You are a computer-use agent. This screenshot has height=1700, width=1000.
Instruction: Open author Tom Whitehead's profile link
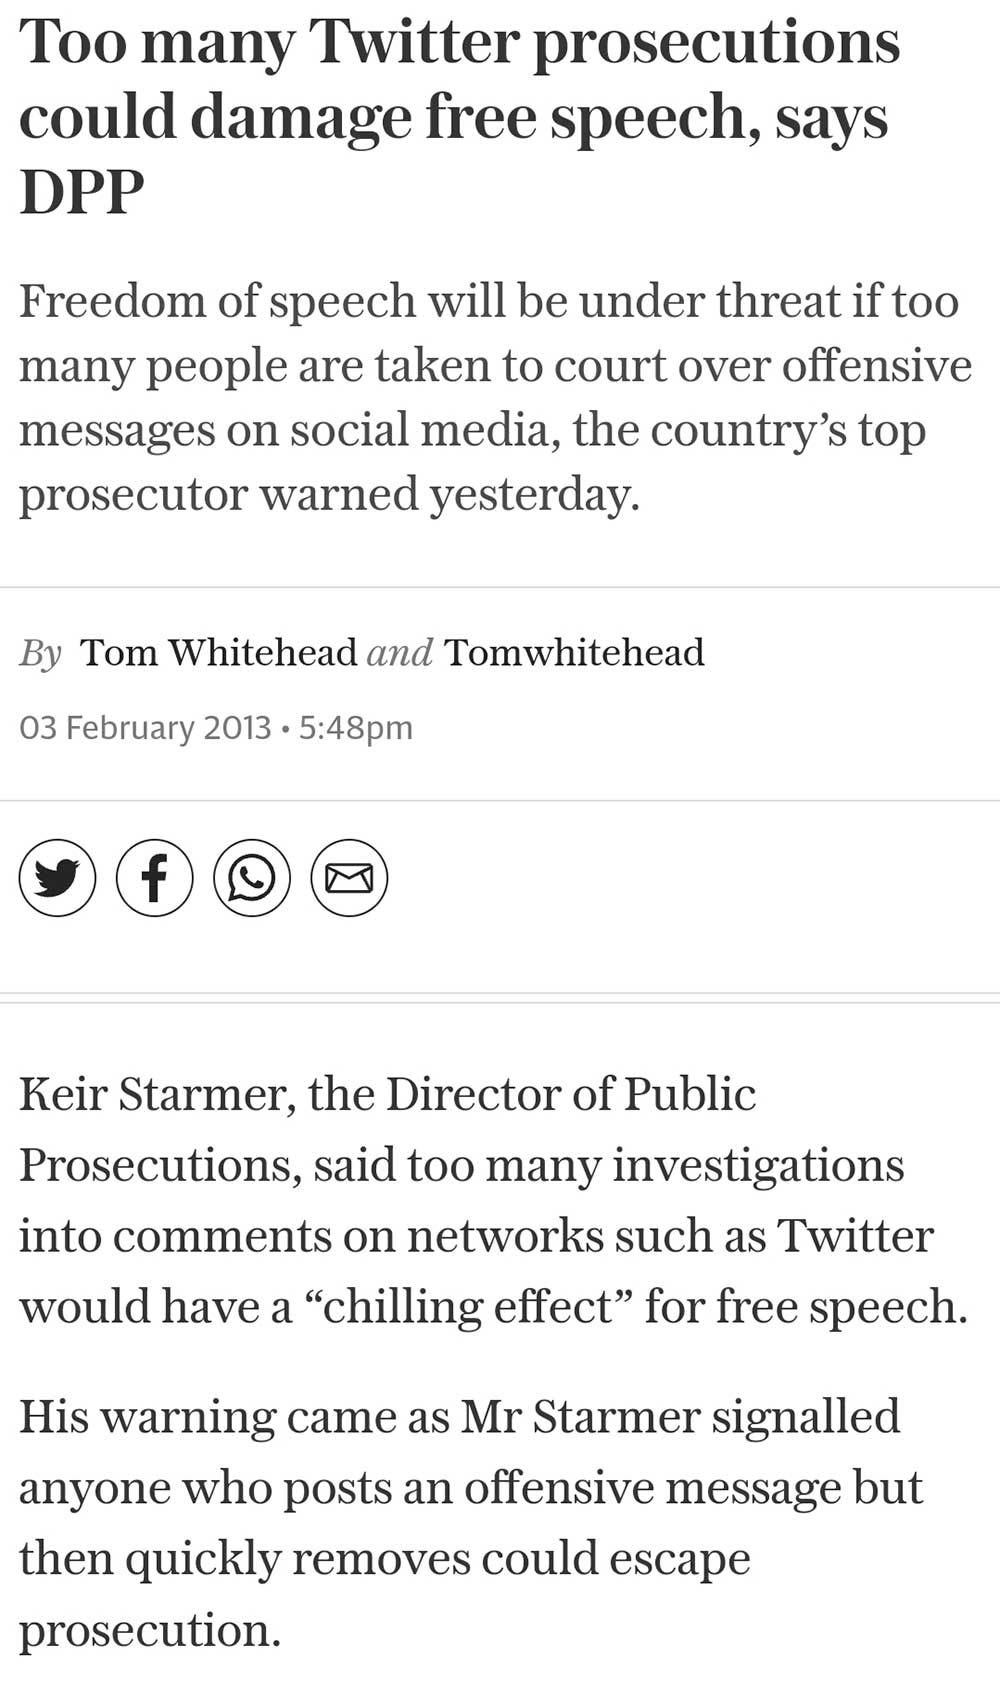tap(218, 652)
